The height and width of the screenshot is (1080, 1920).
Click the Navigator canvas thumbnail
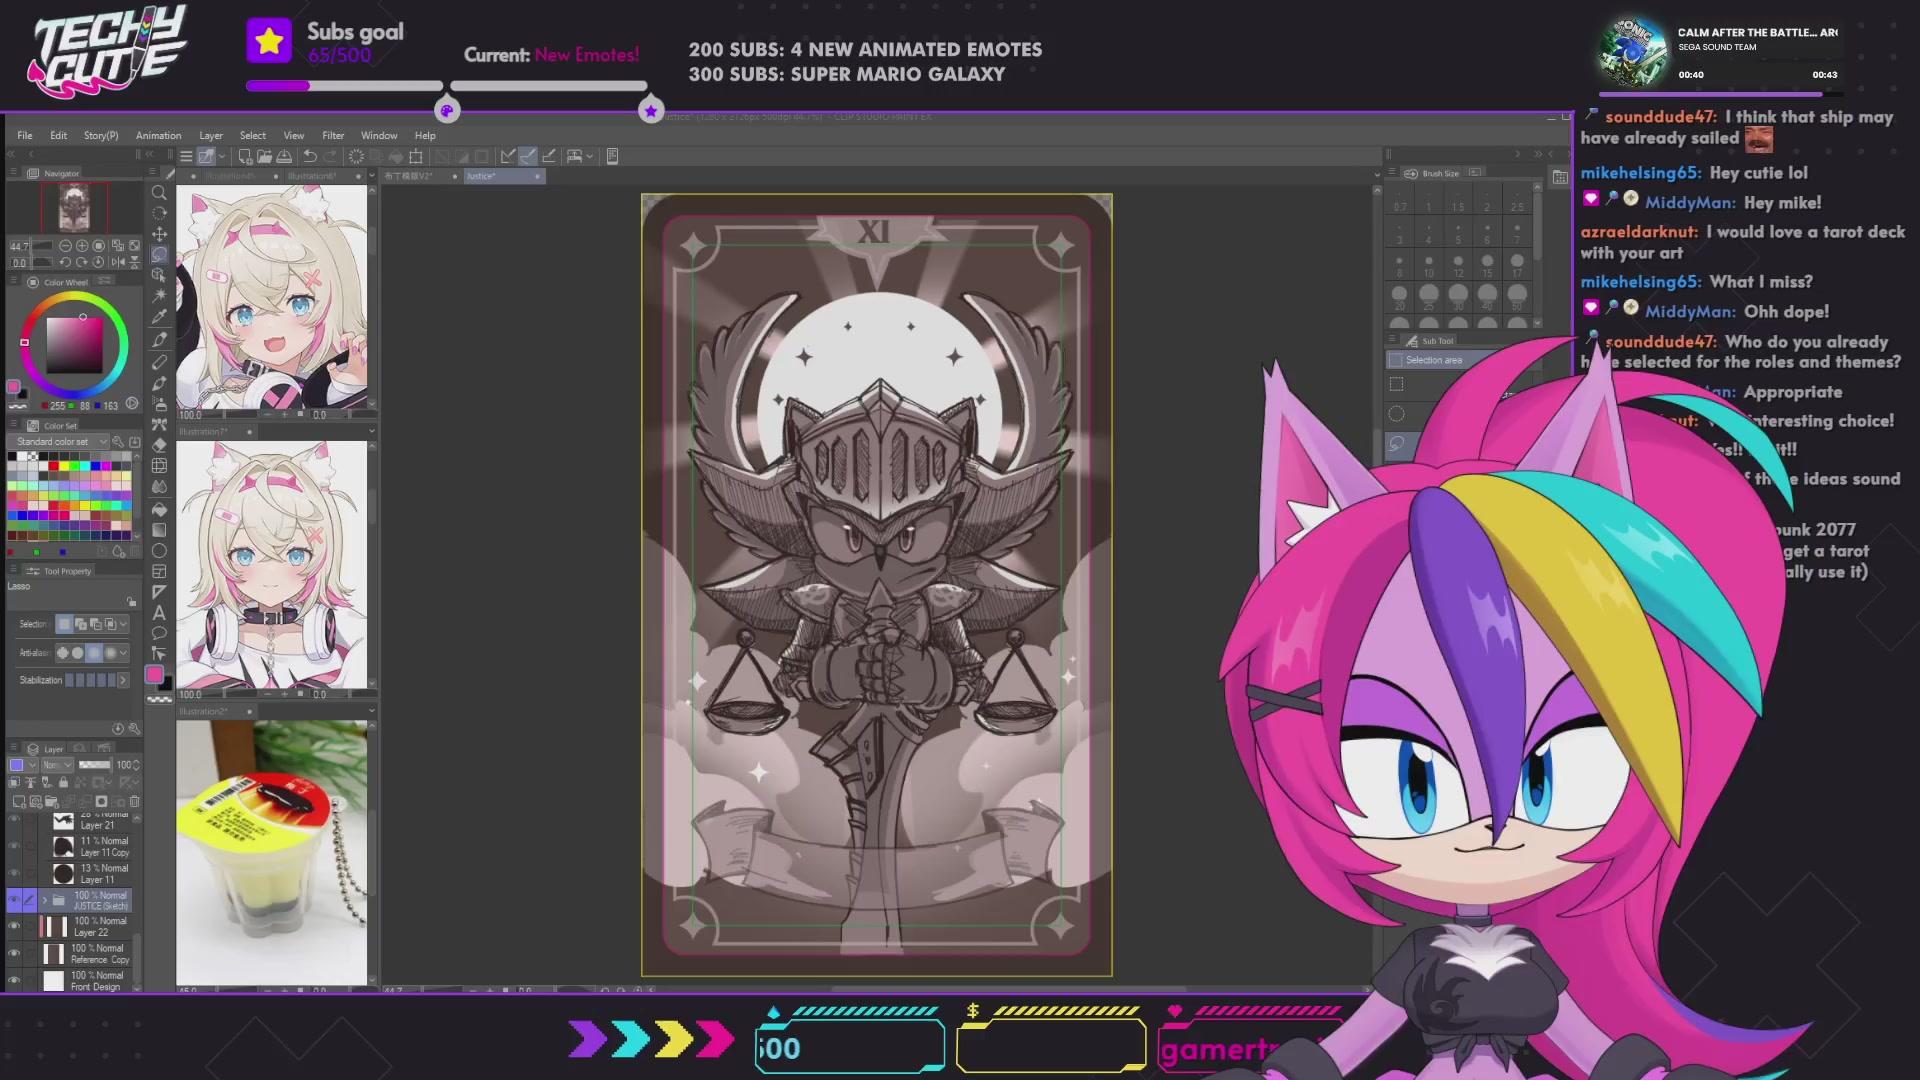point(75,208)
